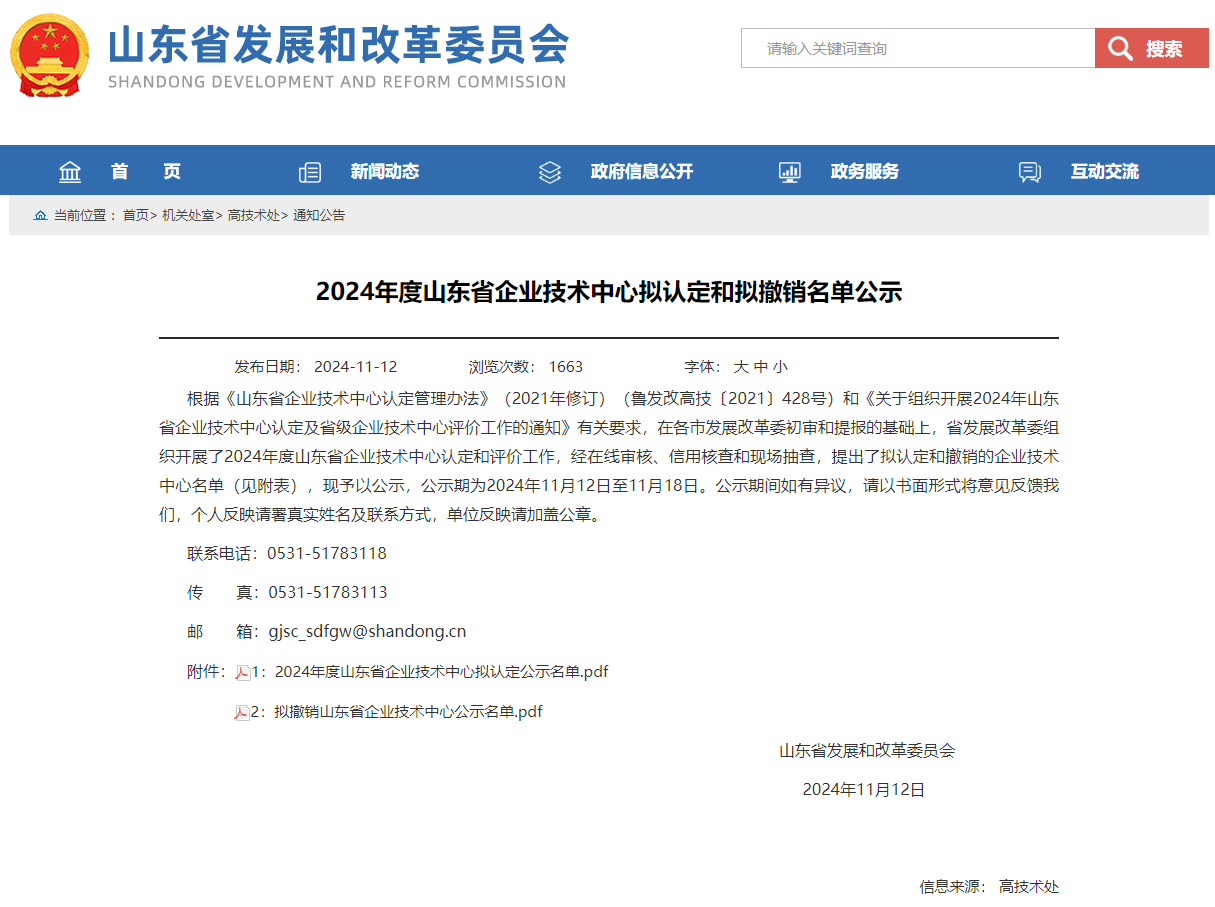
Task: Click the PDF icon for attachment 1
Action: pos(242,673)
